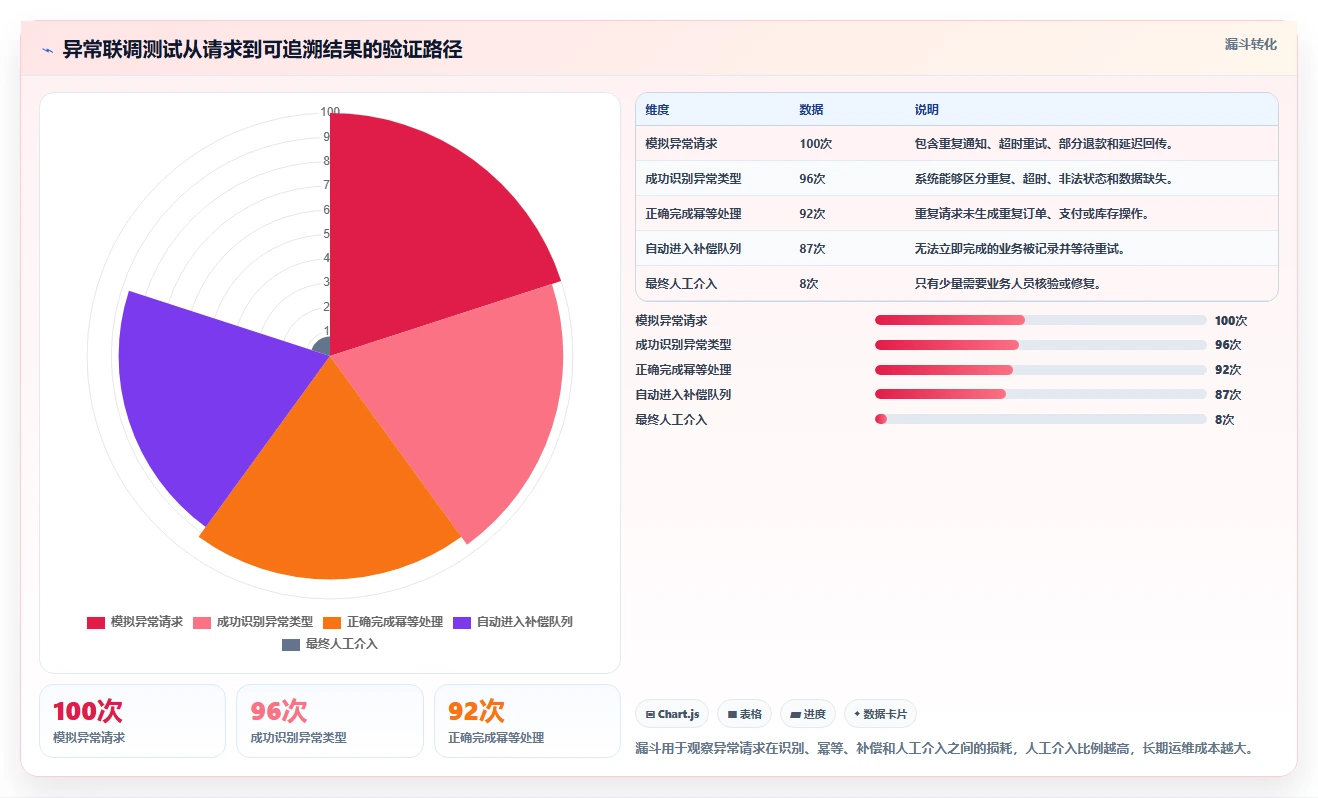The height and width of the screenshot is (798, 1318).
Task: Select the 模拟异常请求 table row name
Action: pyautogui.click(x=681, y=144)
